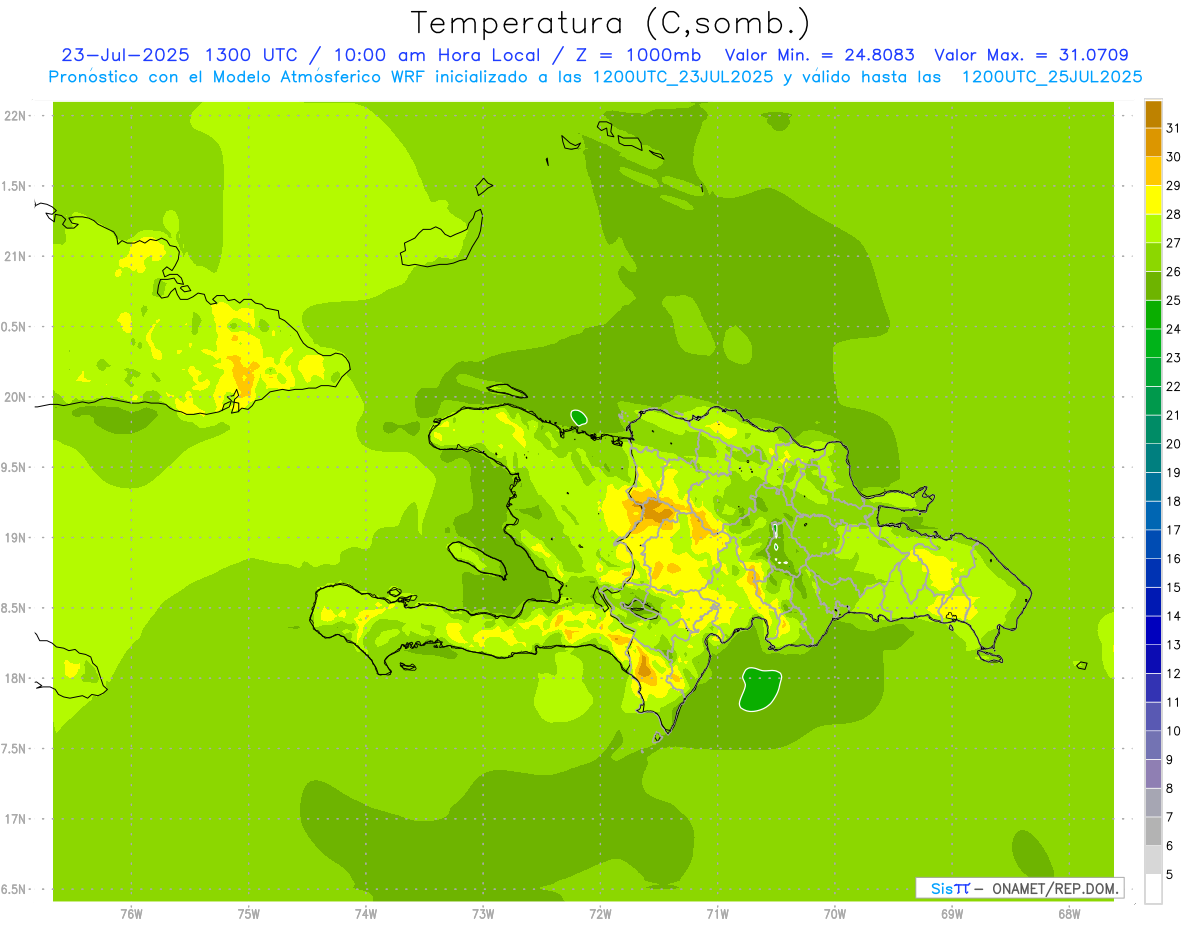Click the valid-until time '1200UTC_25JUL2025'

[x=1052, y=77]
